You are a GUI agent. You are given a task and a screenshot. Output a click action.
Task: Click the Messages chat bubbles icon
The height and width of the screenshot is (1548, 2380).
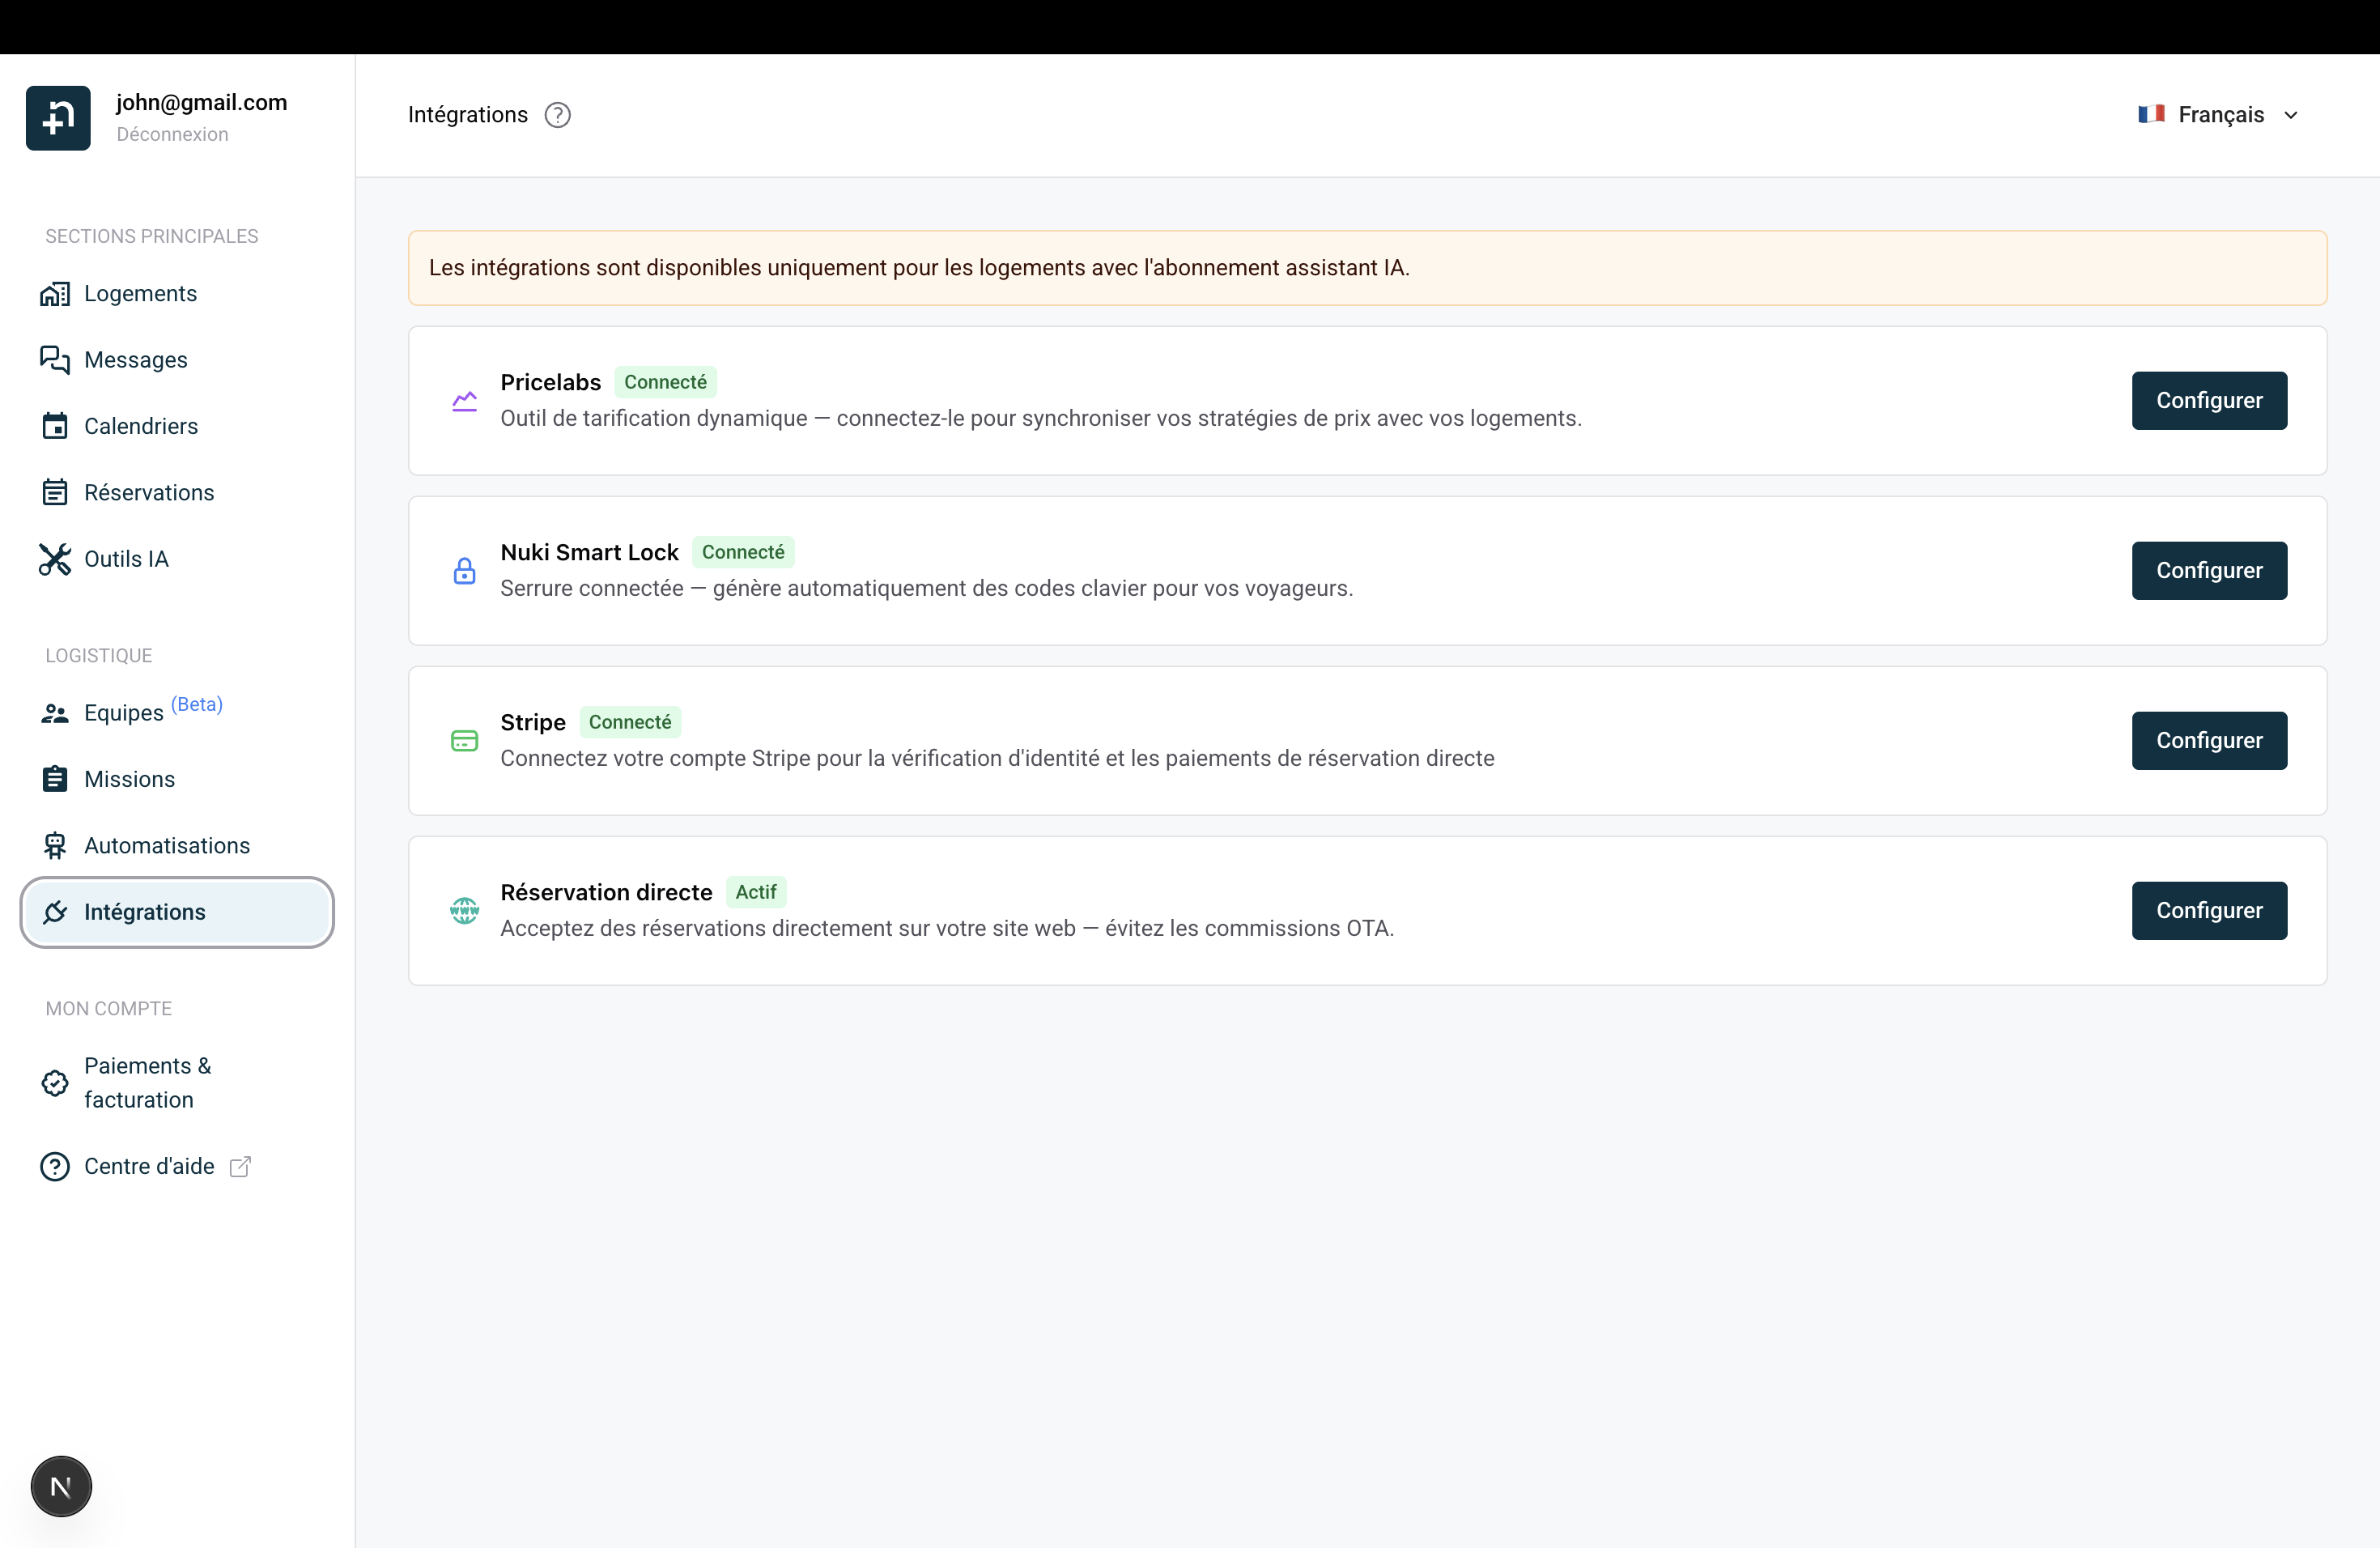click(x=55, y=360)
